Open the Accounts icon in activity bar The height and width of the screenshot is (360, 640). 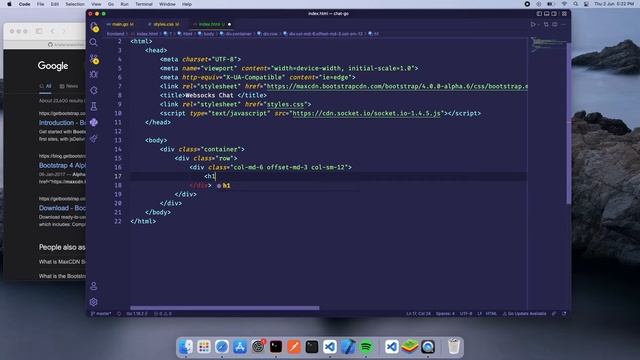93,286
